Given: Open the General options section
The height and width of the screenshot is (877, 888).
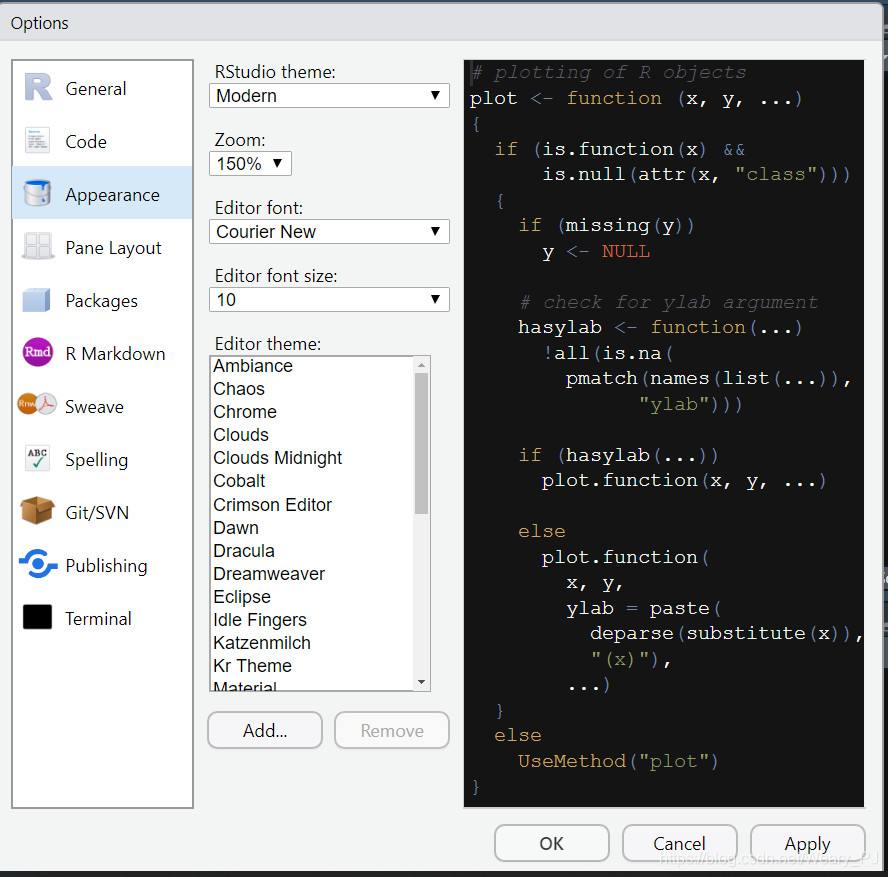Looking at the screenshot, I should tap(102, 88).
